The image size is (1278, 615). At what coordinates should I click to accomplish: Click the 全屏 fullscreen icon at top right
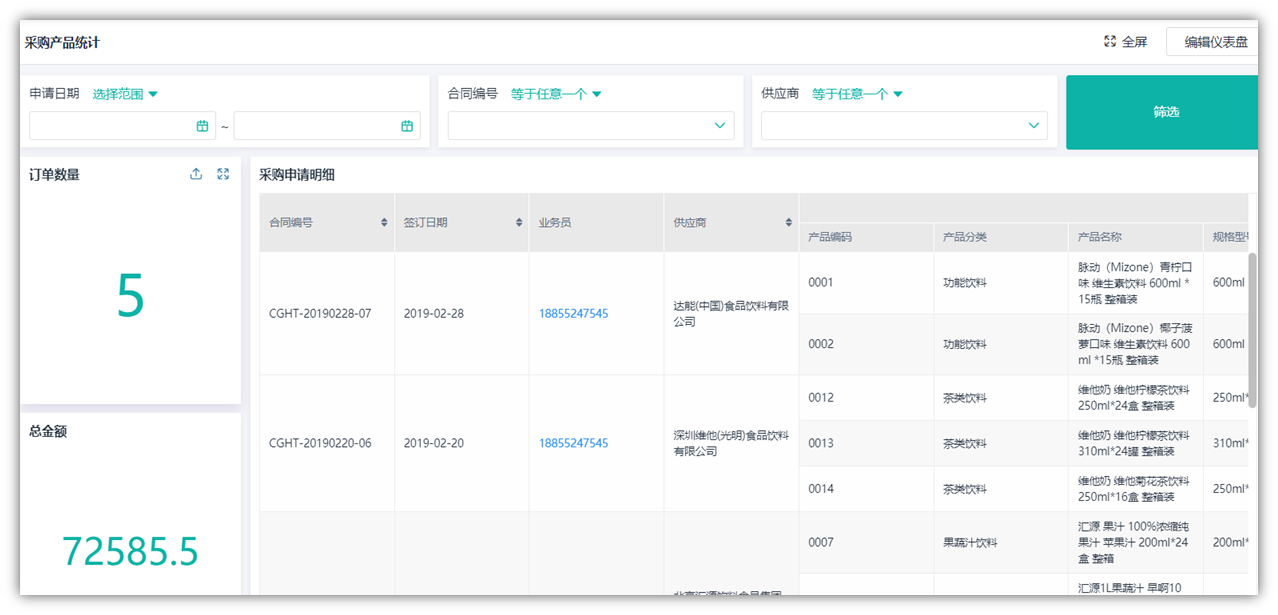1109,41
